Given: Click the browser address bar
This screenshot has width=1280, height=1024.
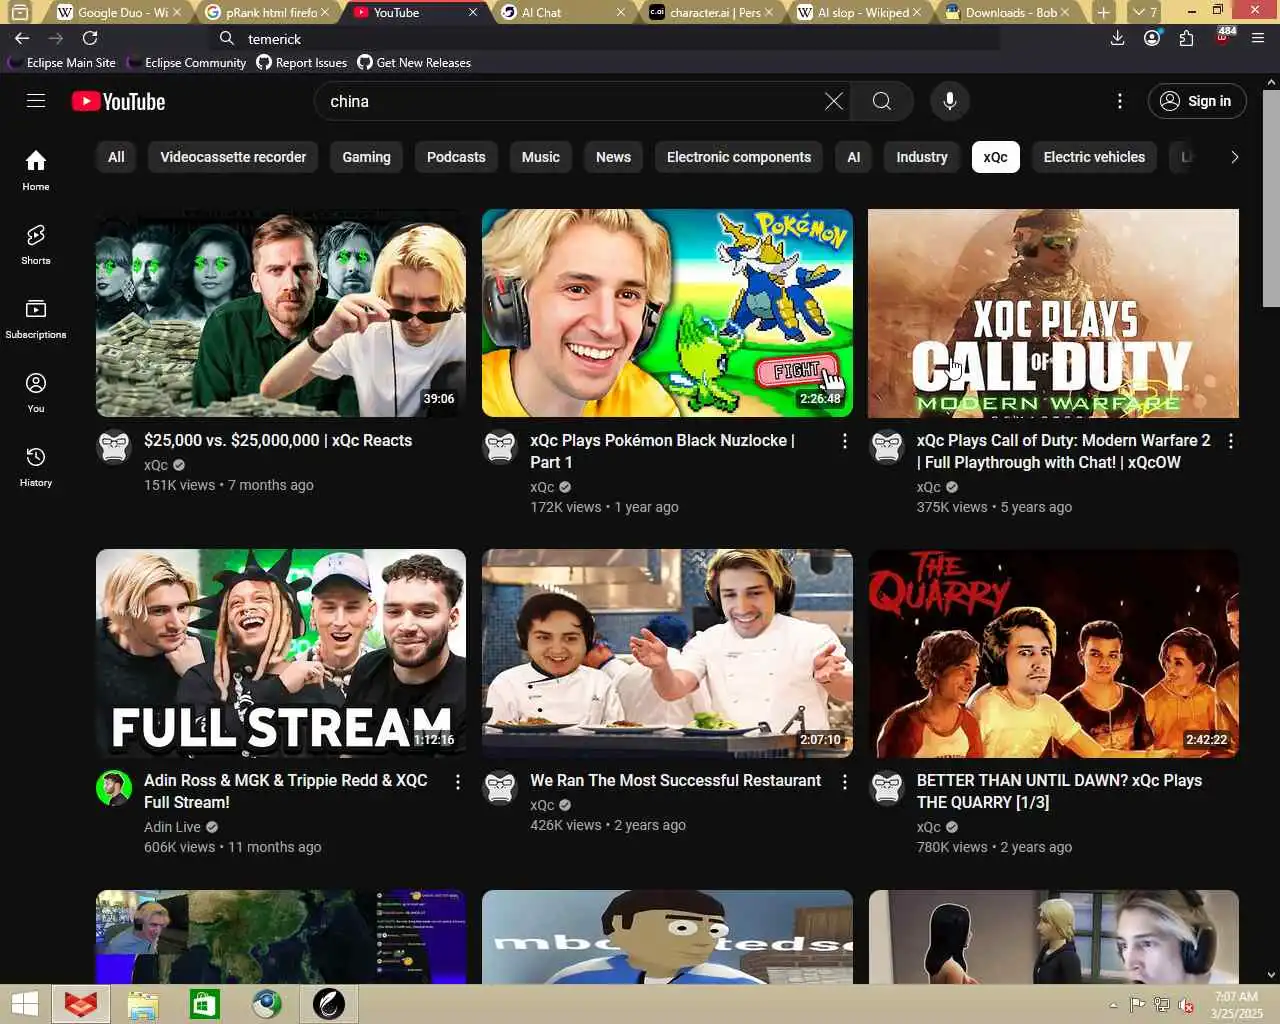Looking at the screenshot, I should (x=608, y=38).
